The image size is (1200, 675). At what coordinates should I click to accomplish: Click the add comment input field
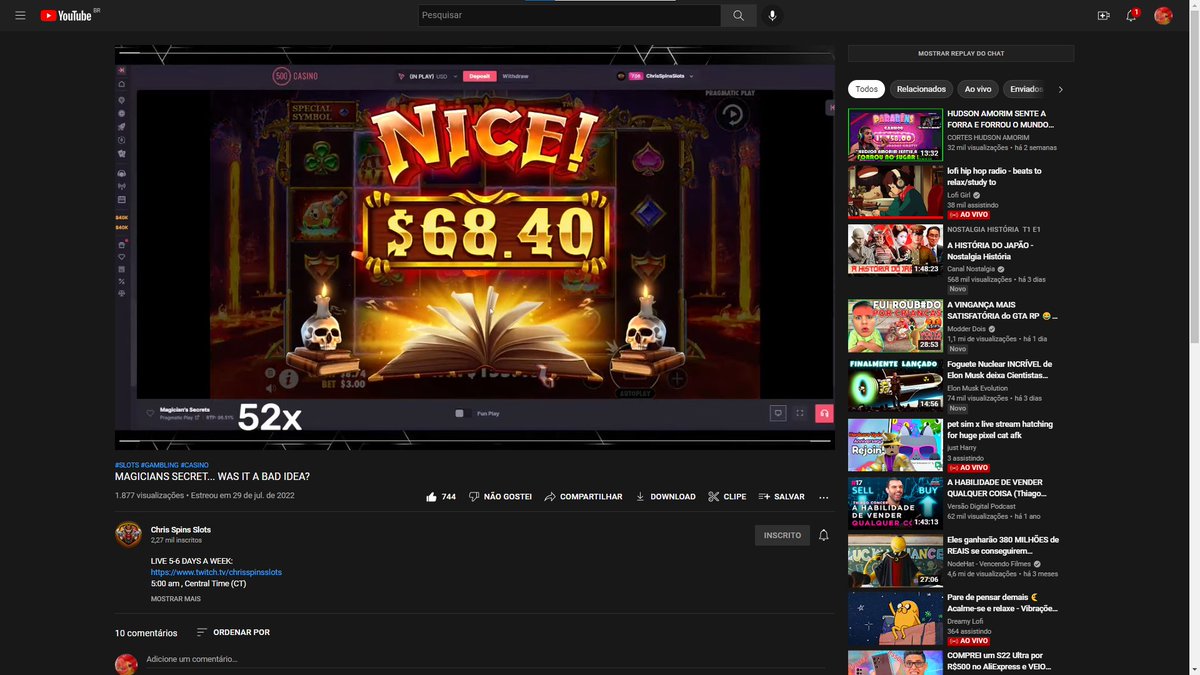tap(490, 660)
